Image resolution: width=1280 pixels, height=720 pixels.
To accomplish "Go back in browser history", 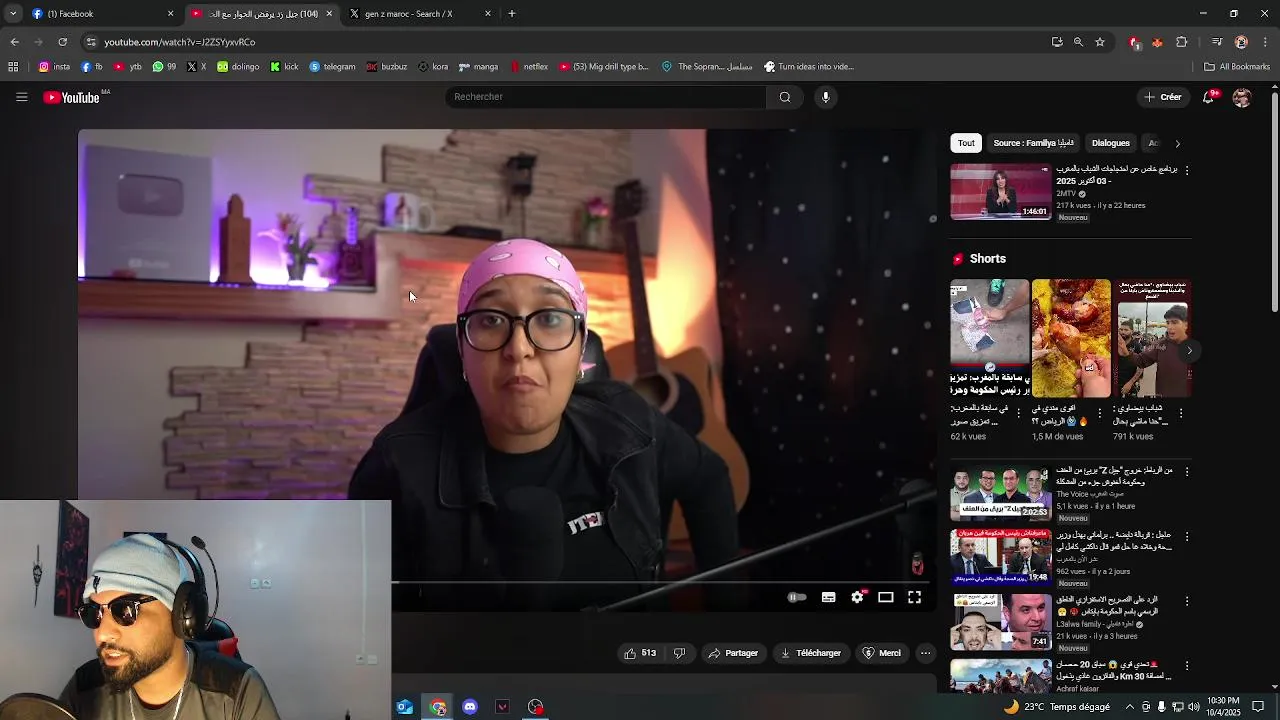I will tap(15, 42).
